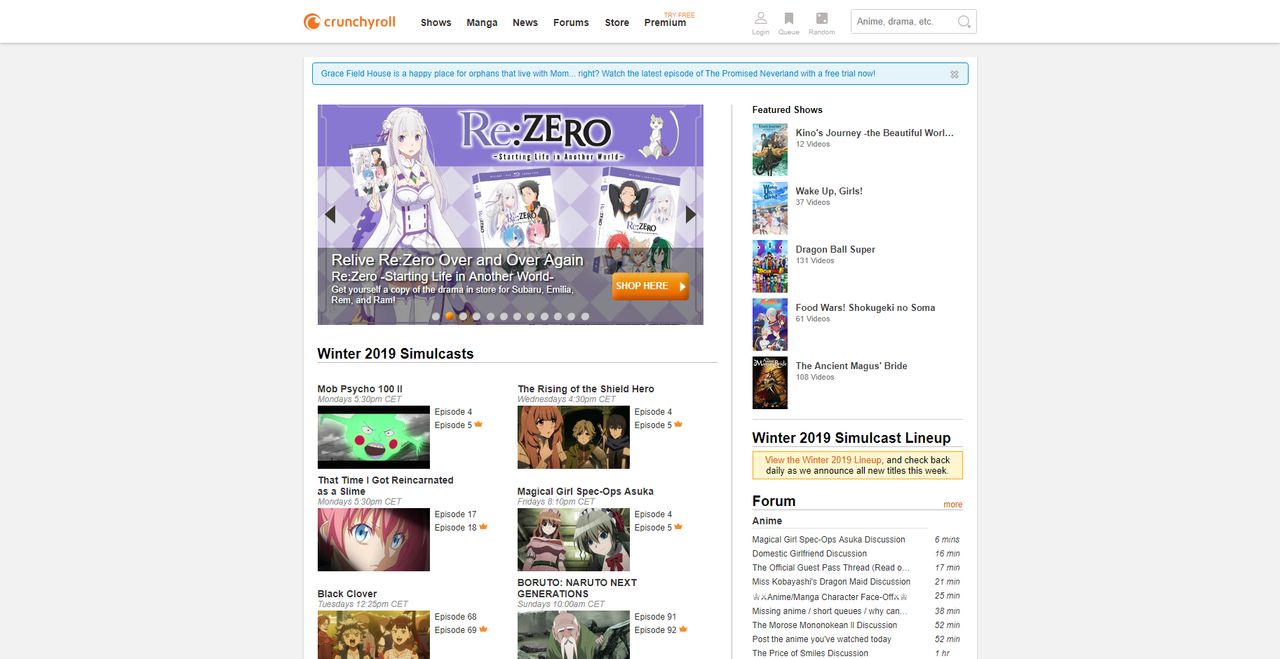Open the Shows menu

point(436,22)
